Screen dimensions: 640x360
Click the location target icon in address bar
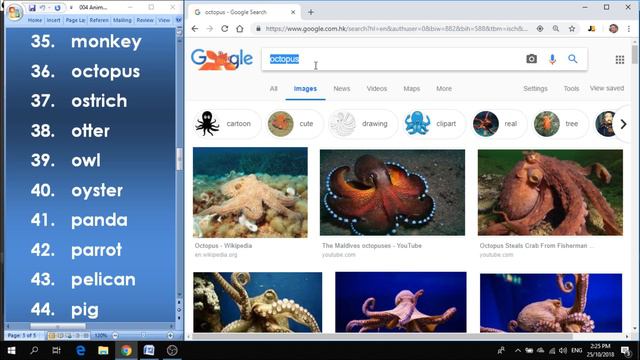(540, 29)
